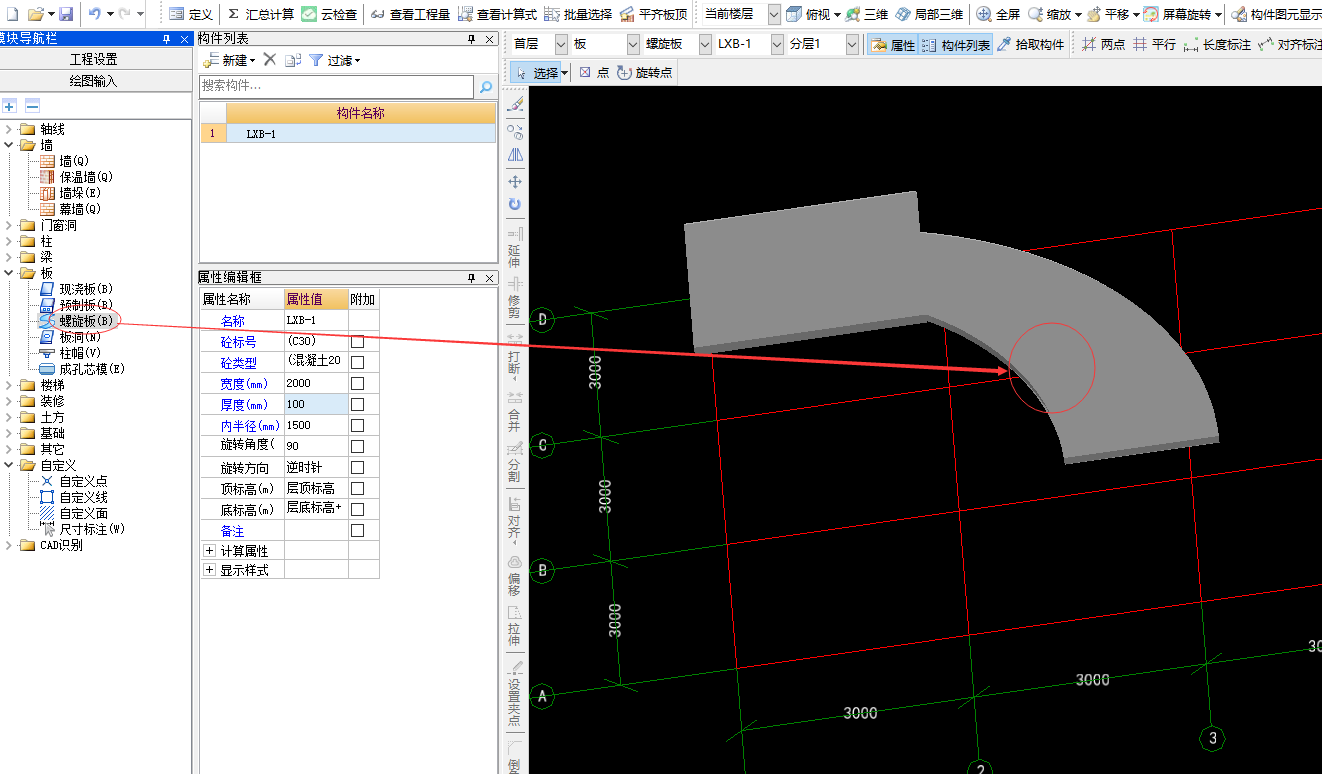Check the 附加 box for 备注

357,531
